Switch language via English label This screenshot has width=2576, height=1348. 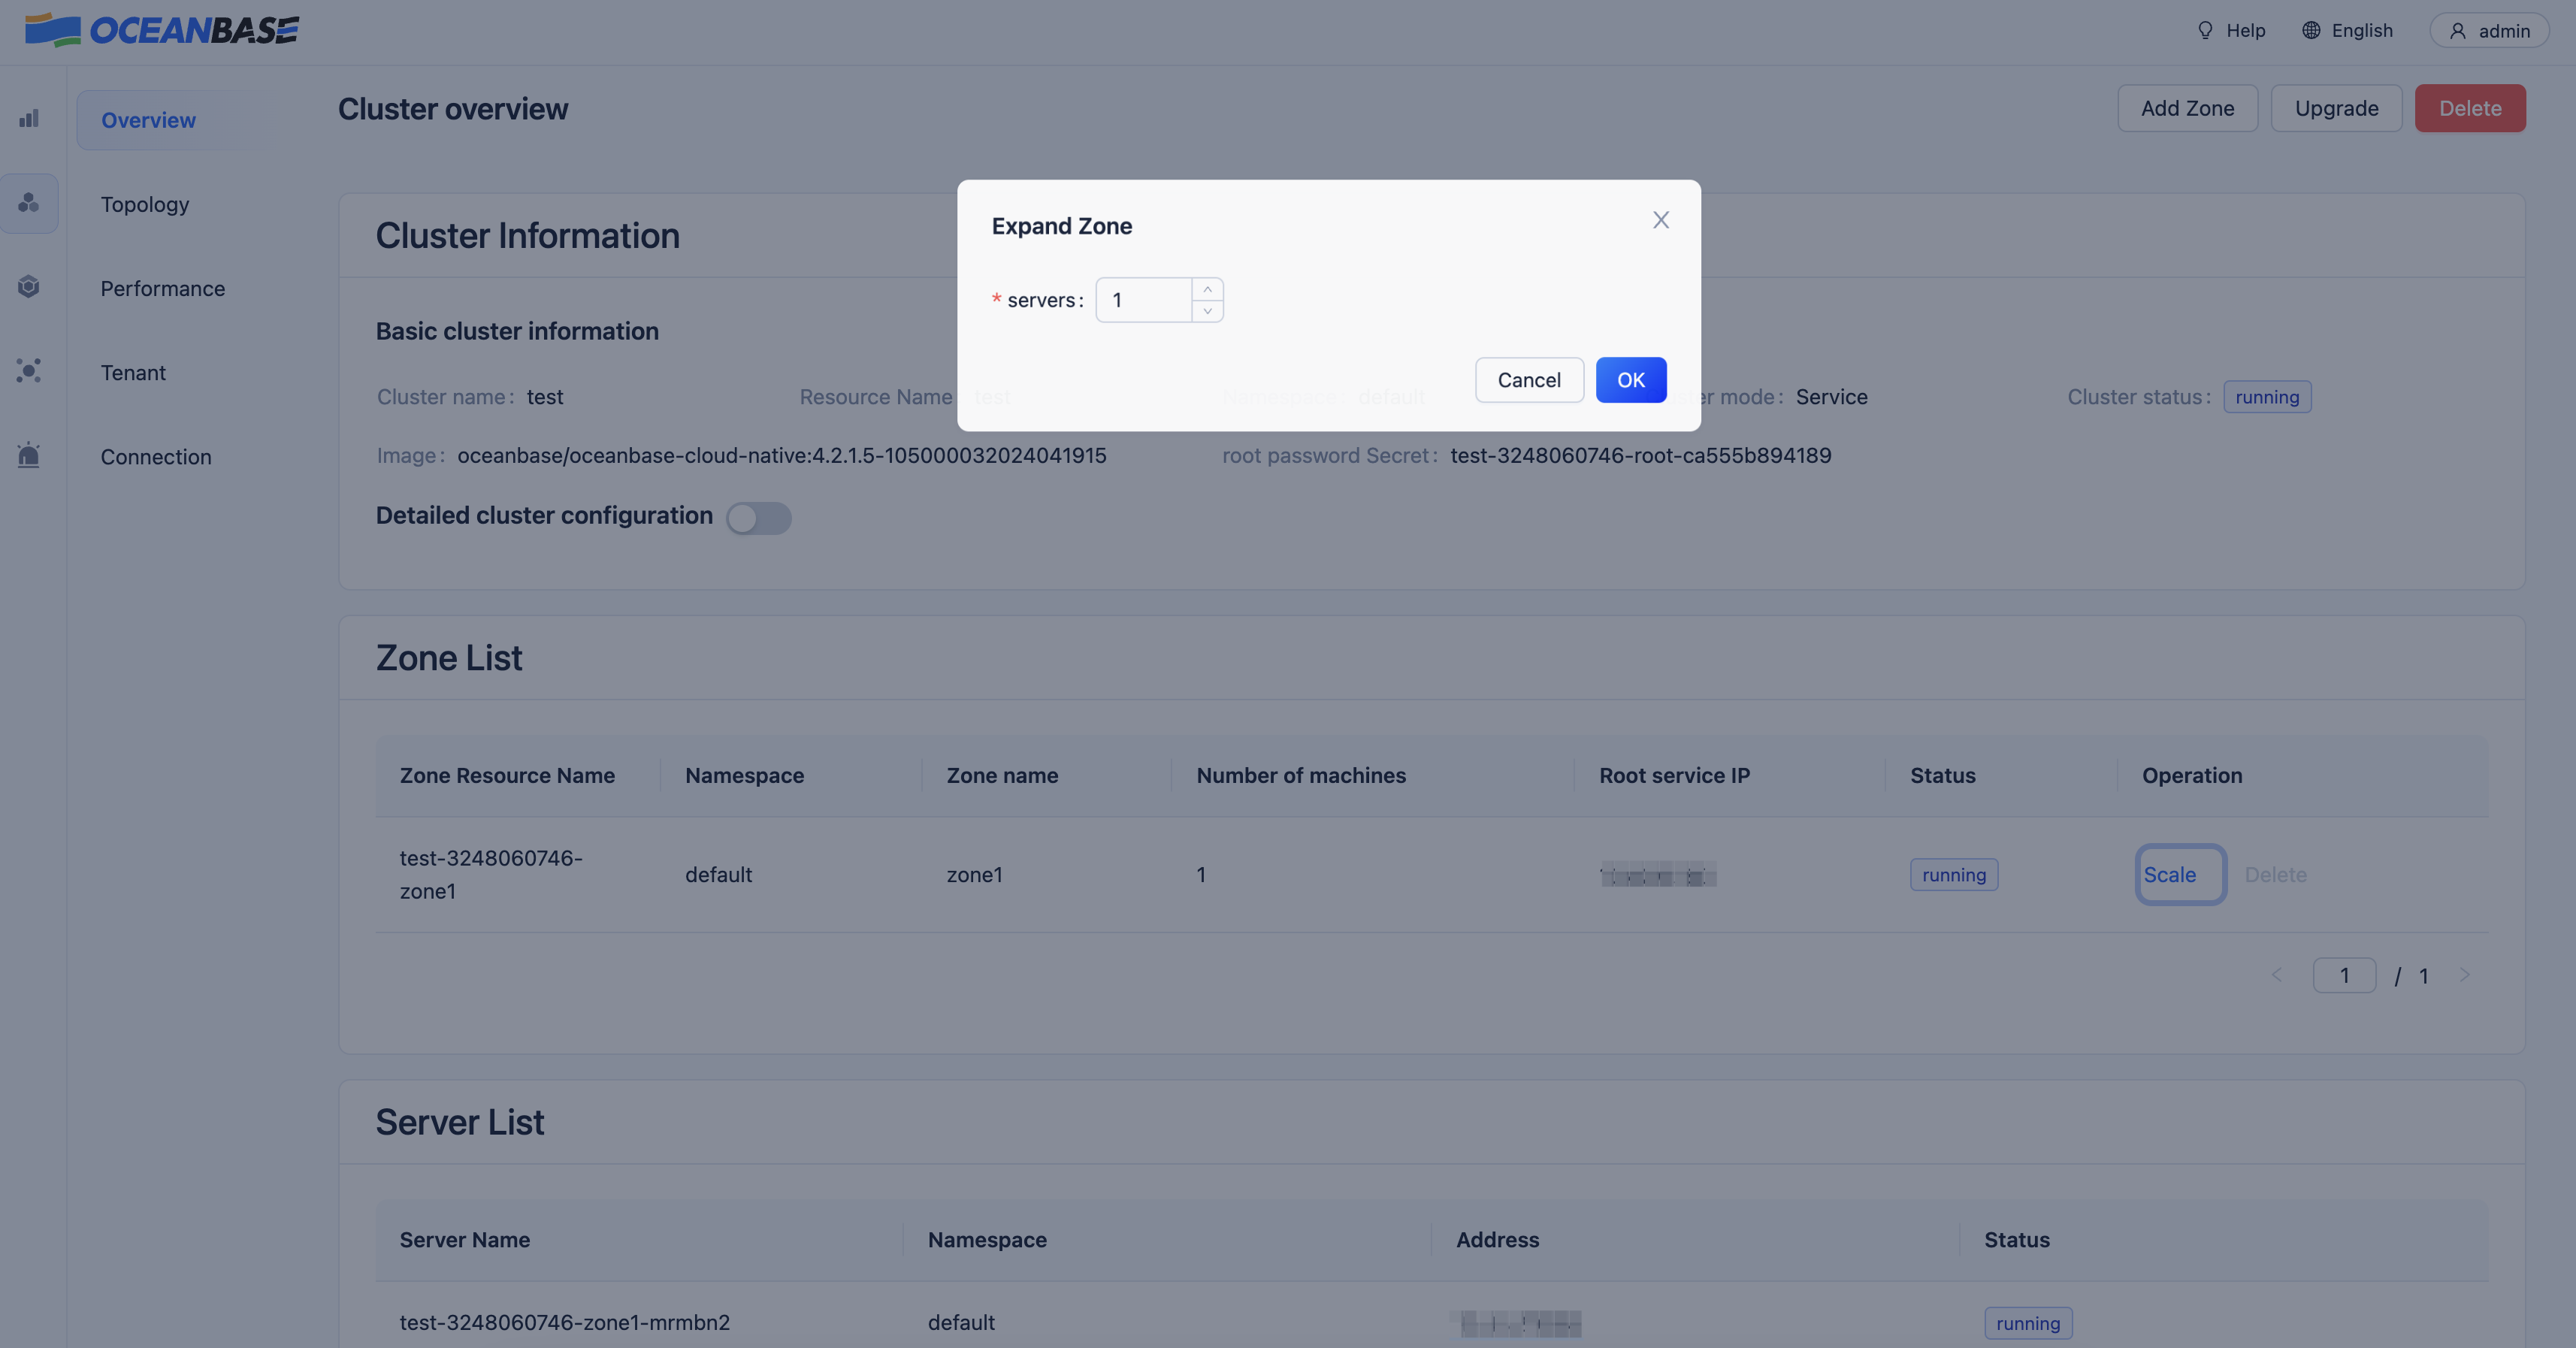coord(2362,30)
